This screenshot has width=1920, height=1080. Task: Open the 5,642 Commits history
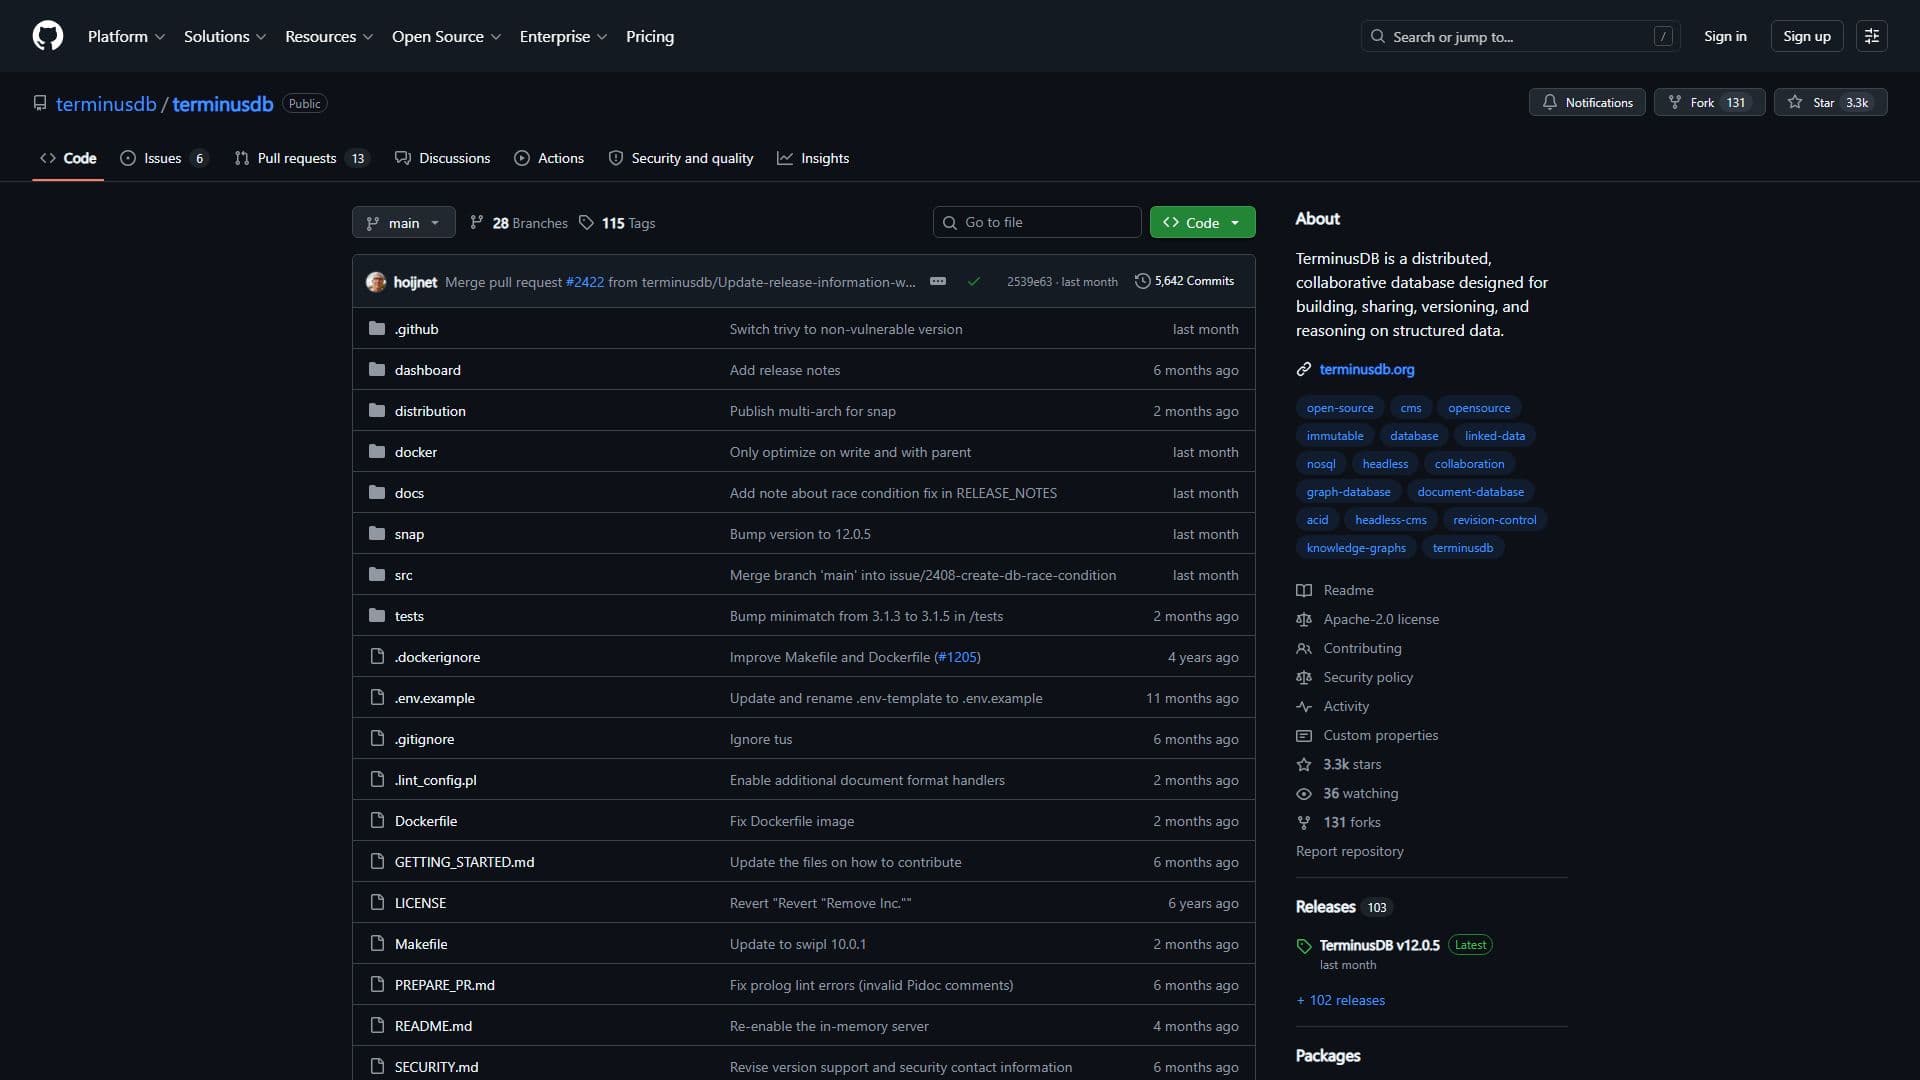[1185, 281]
